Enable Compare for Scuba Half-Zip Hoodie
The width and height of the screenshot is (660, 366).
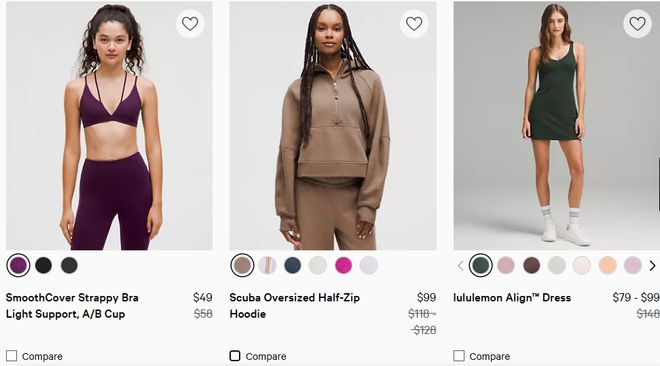click(235, 356)
